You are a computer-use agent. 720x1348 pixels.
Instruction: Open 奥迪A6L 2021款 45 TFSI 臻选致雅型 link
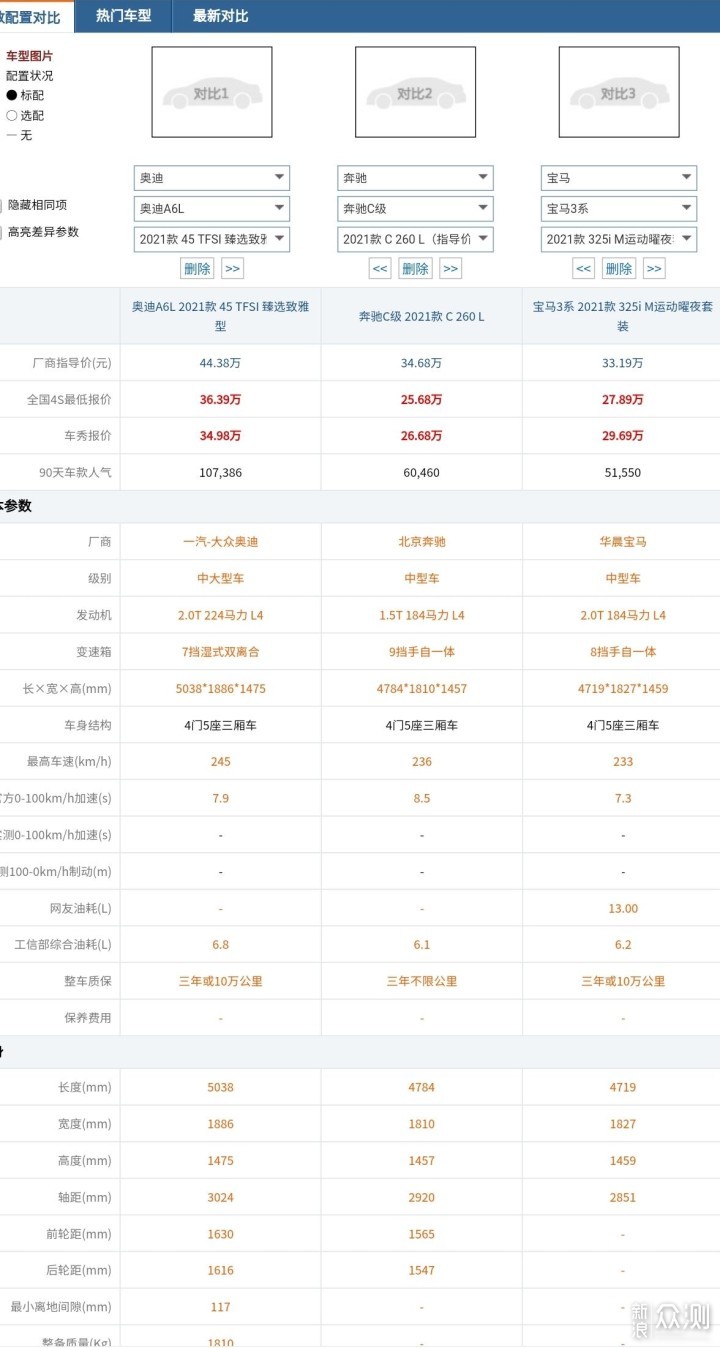[x=220, y=316]
